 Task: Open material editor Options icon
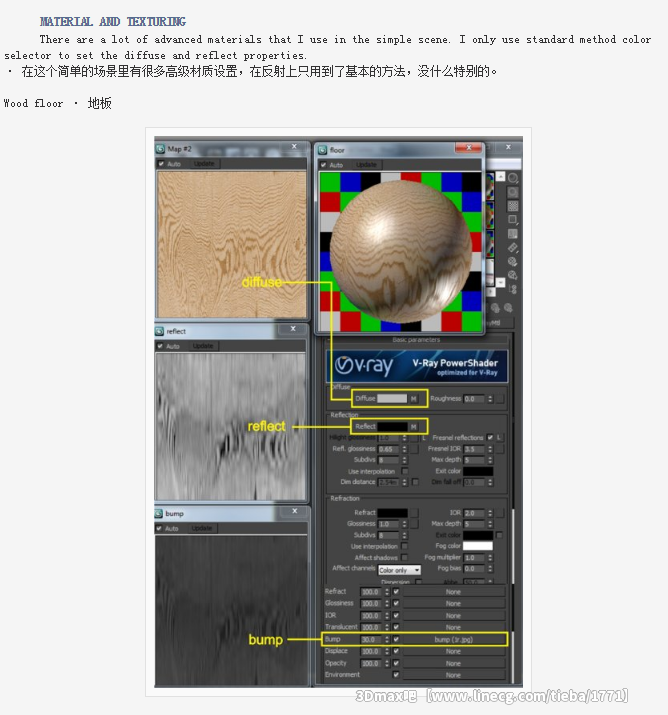(513, 261)
